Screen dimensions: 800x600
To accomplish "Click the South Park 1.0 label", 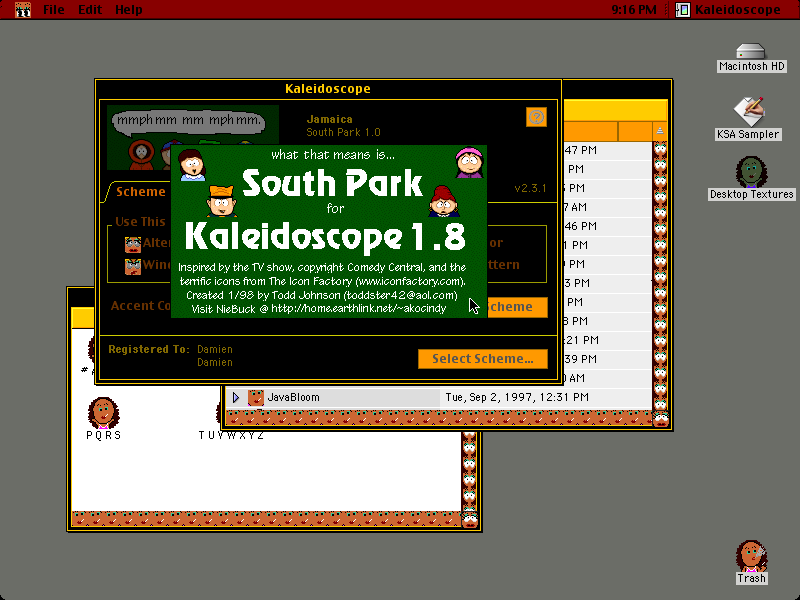I will coord(343,132).
